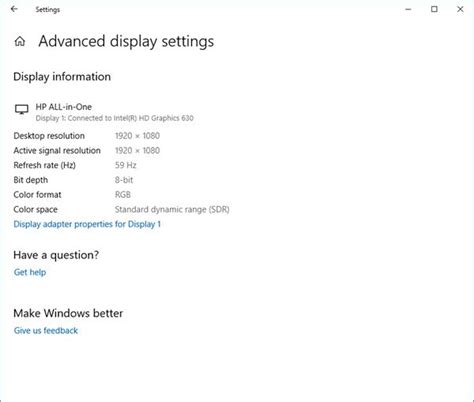Screen dimensions: 474x402
Task: Open the Get help link
Action: (x=30, y=272)
